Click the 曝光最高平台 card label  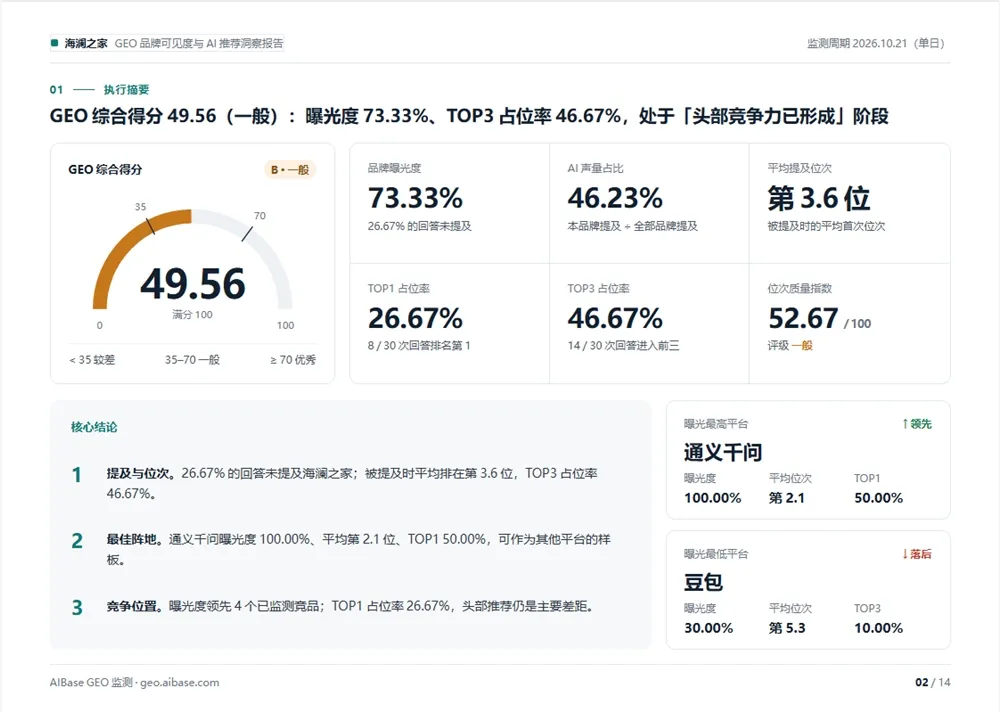[x=716, y=424]
